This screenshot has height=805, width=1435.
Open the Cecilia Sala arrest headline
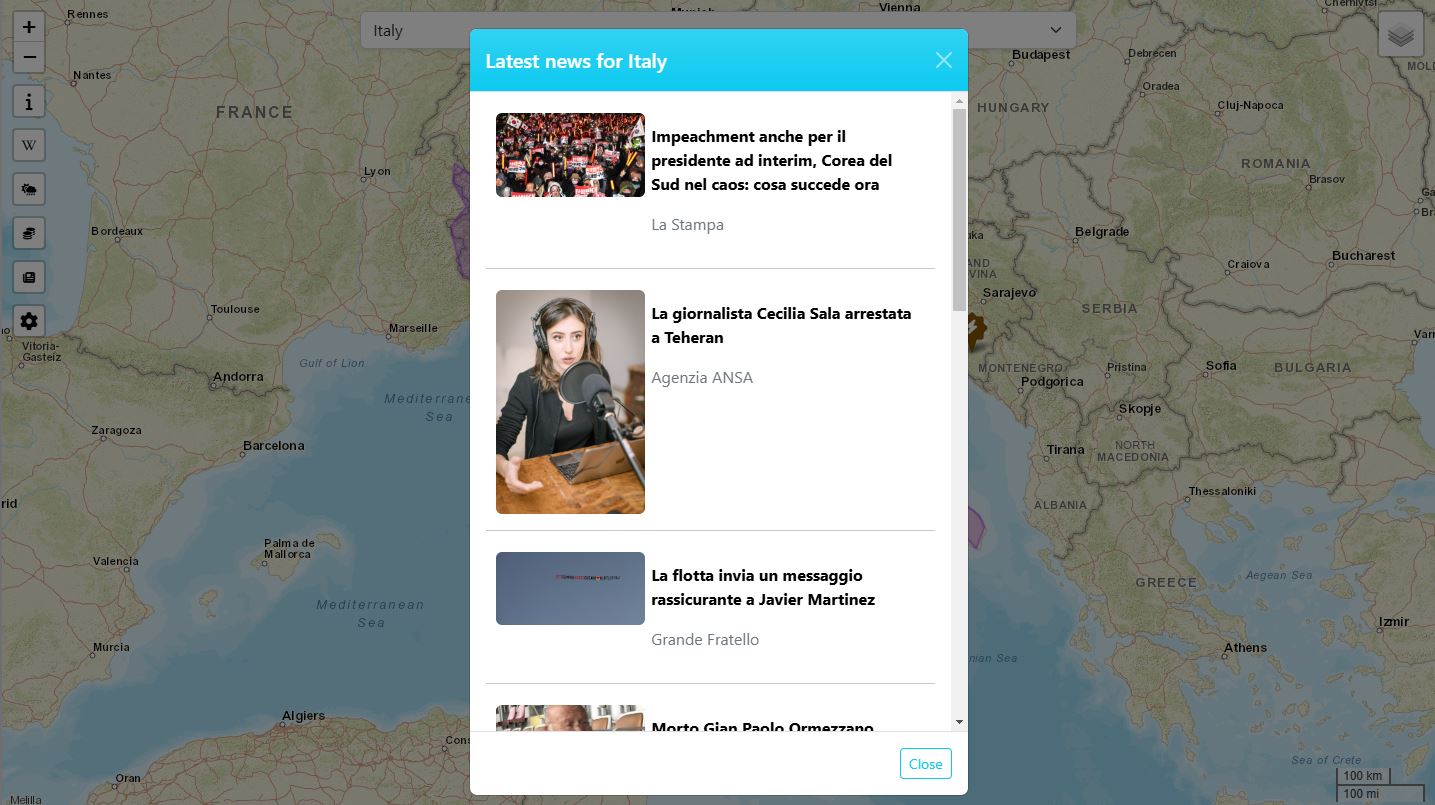click(x=781, y=325)
